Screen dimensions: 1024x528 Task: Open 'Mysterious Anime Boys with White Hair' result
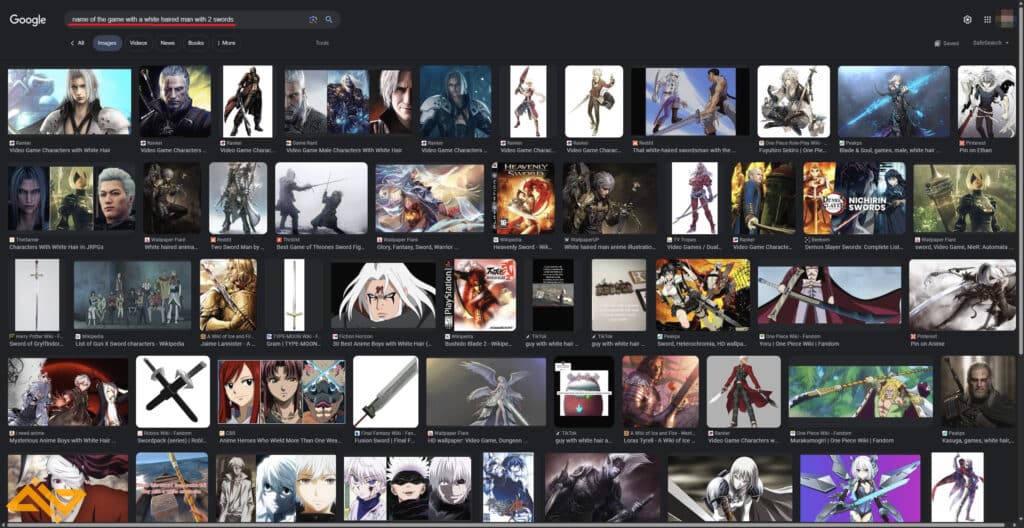click(x=65, y=440)
